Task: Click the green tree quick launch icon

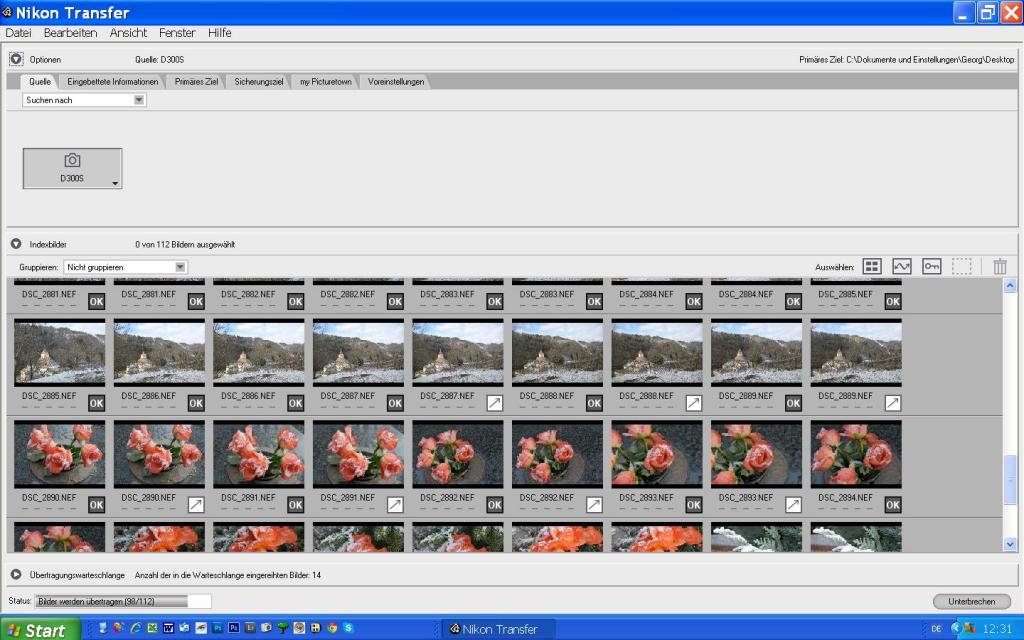Action: point(283,628)
